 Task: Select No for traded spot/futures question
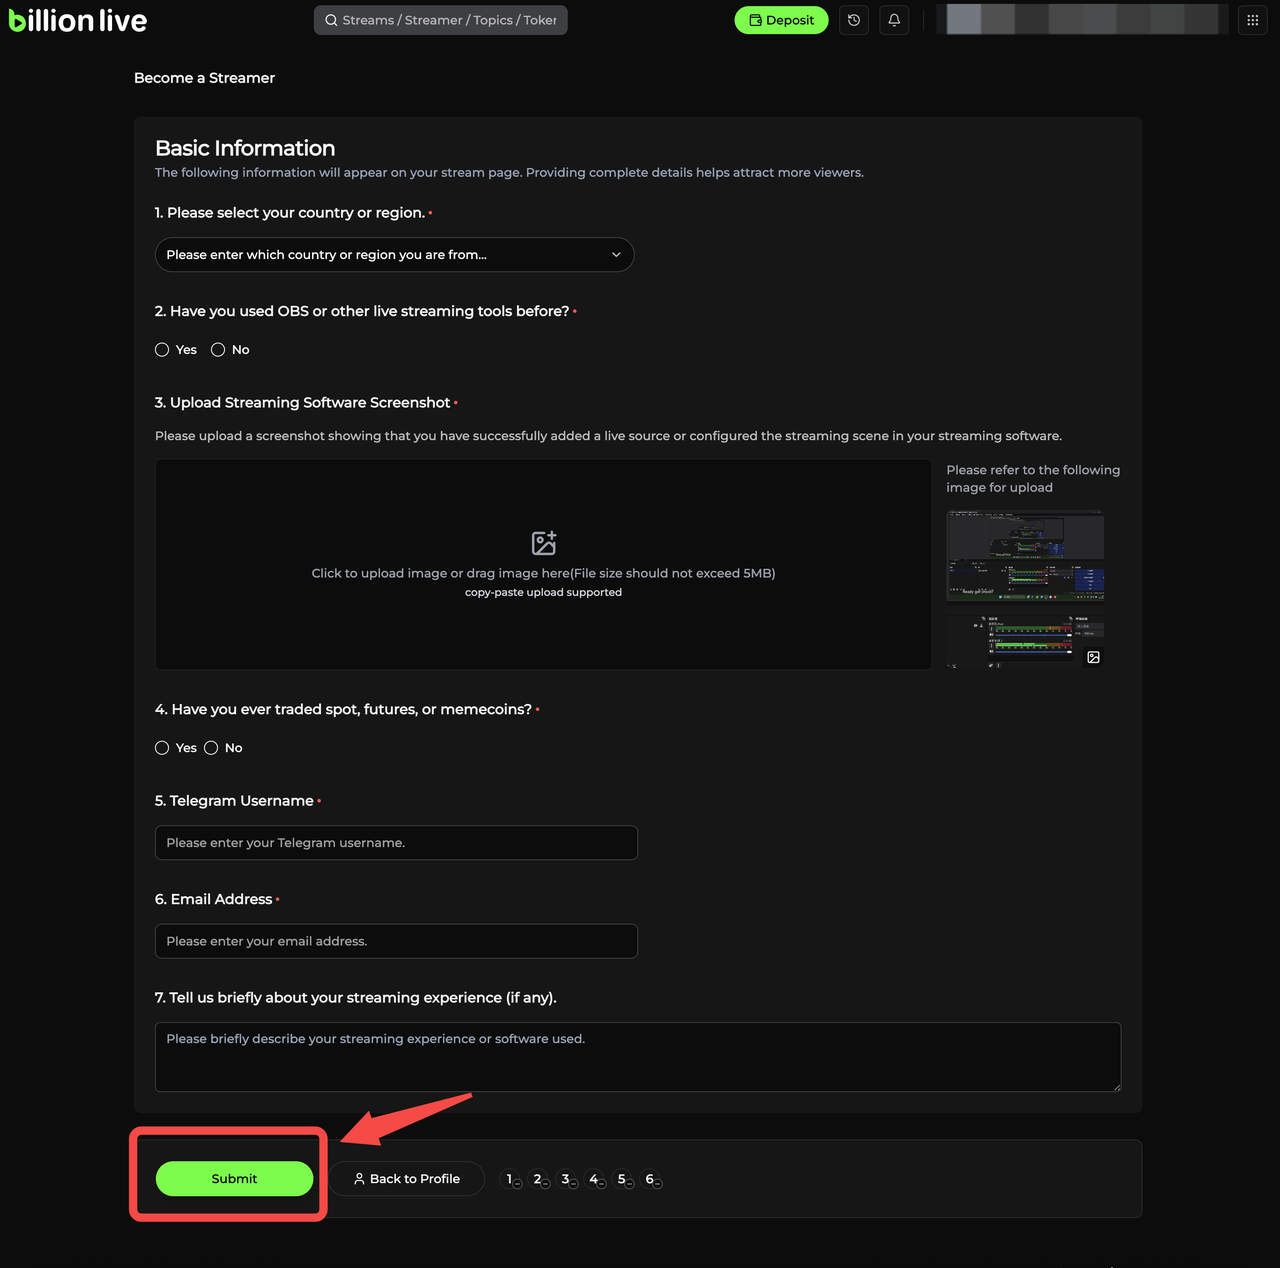pos(211,748)
